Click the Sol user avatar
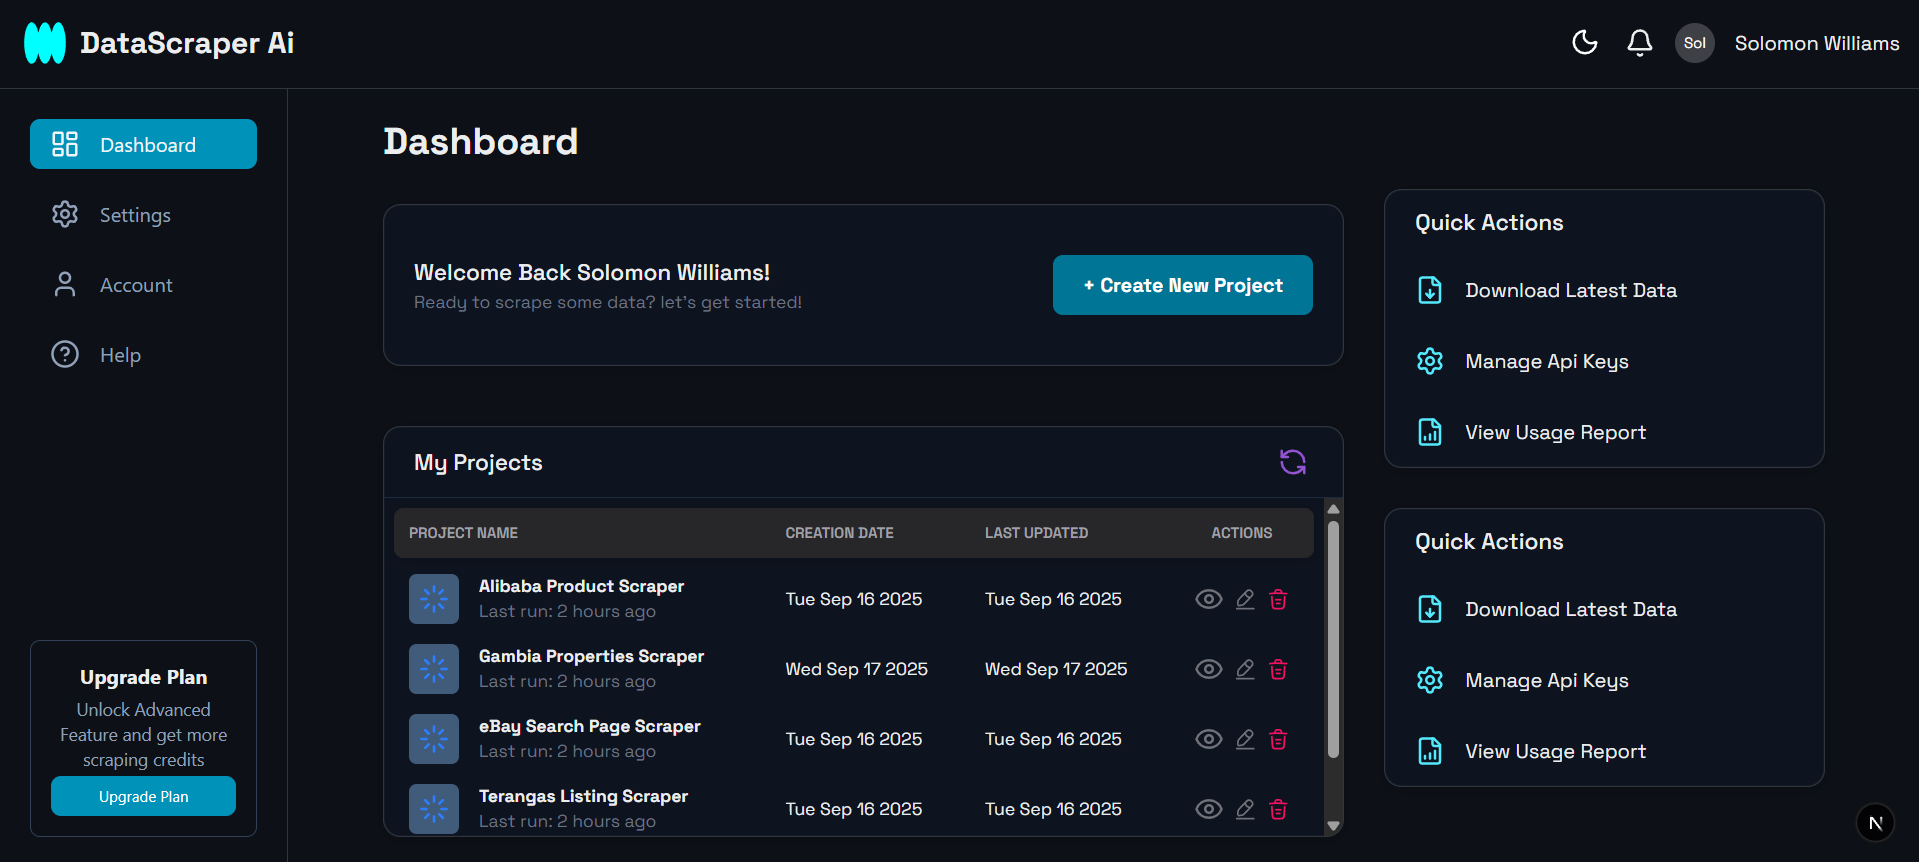Screen dimensions: 1919x862 pyautogui.click(x=1694, y=43)
